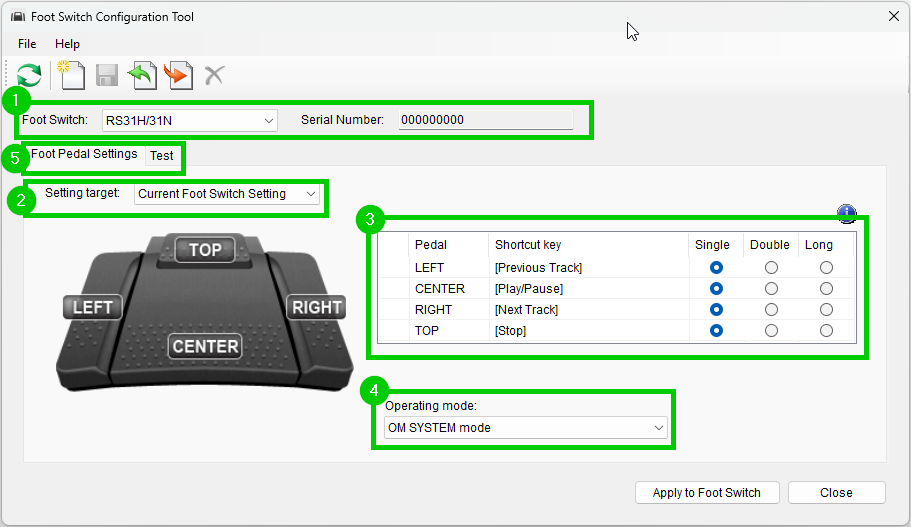911x527 pixels.
Task: Select Double for the RIGHT pedal
Action: [771, 310]
